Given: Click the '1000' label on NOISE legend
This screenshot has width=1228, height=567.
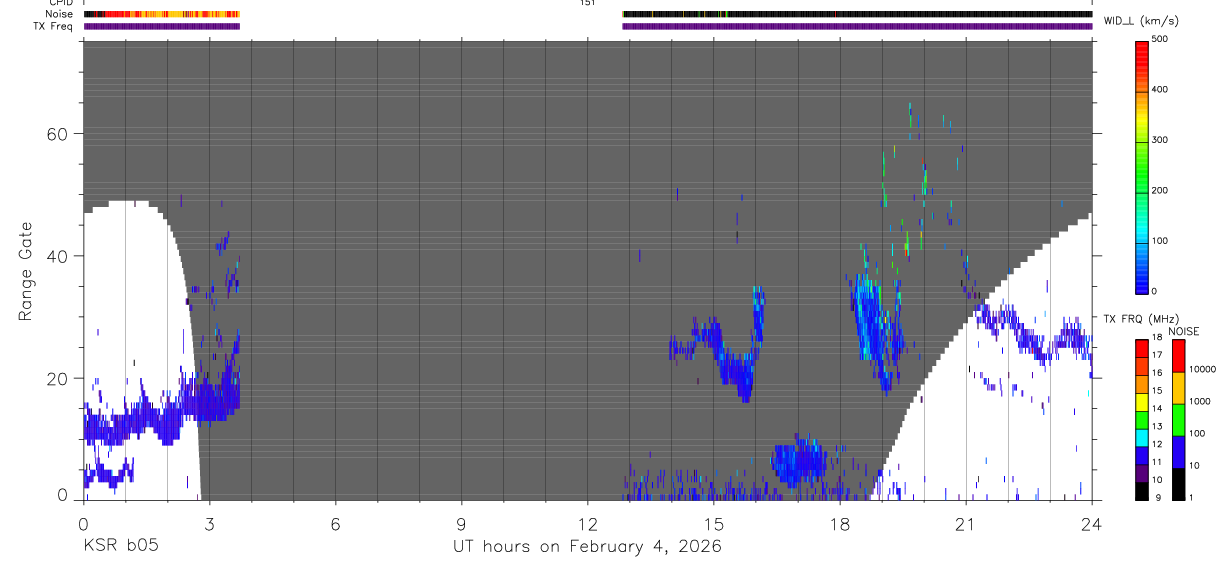Looking at the screenshot, I should pyautogui.click(x=1201, y=400).
